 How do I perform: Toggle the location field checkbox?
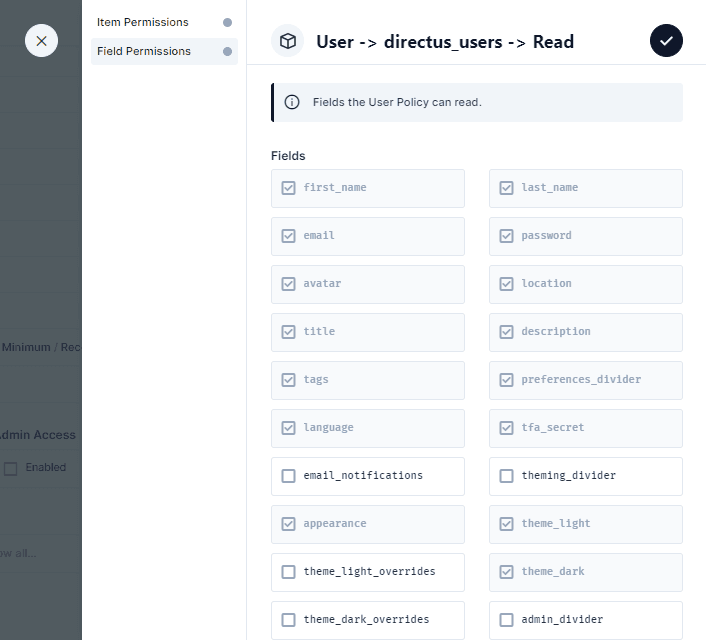pyautogui.click(x=506, y=284)
